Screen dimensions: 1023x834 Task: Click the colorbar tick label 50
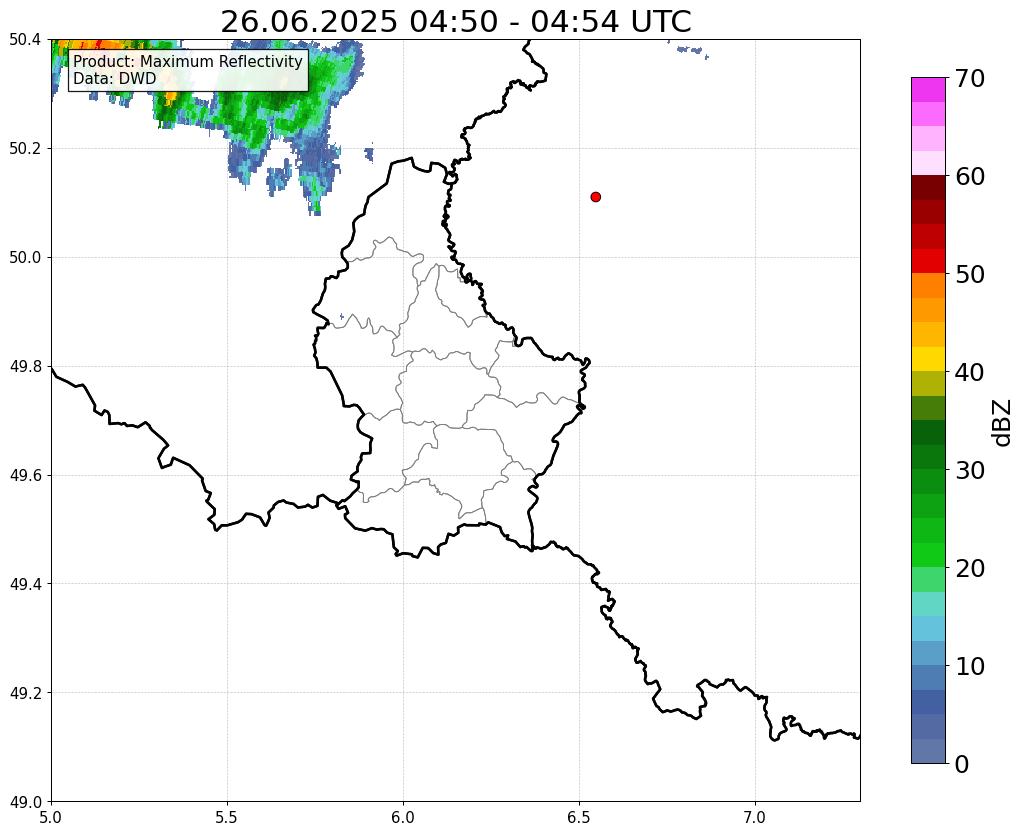969,274
